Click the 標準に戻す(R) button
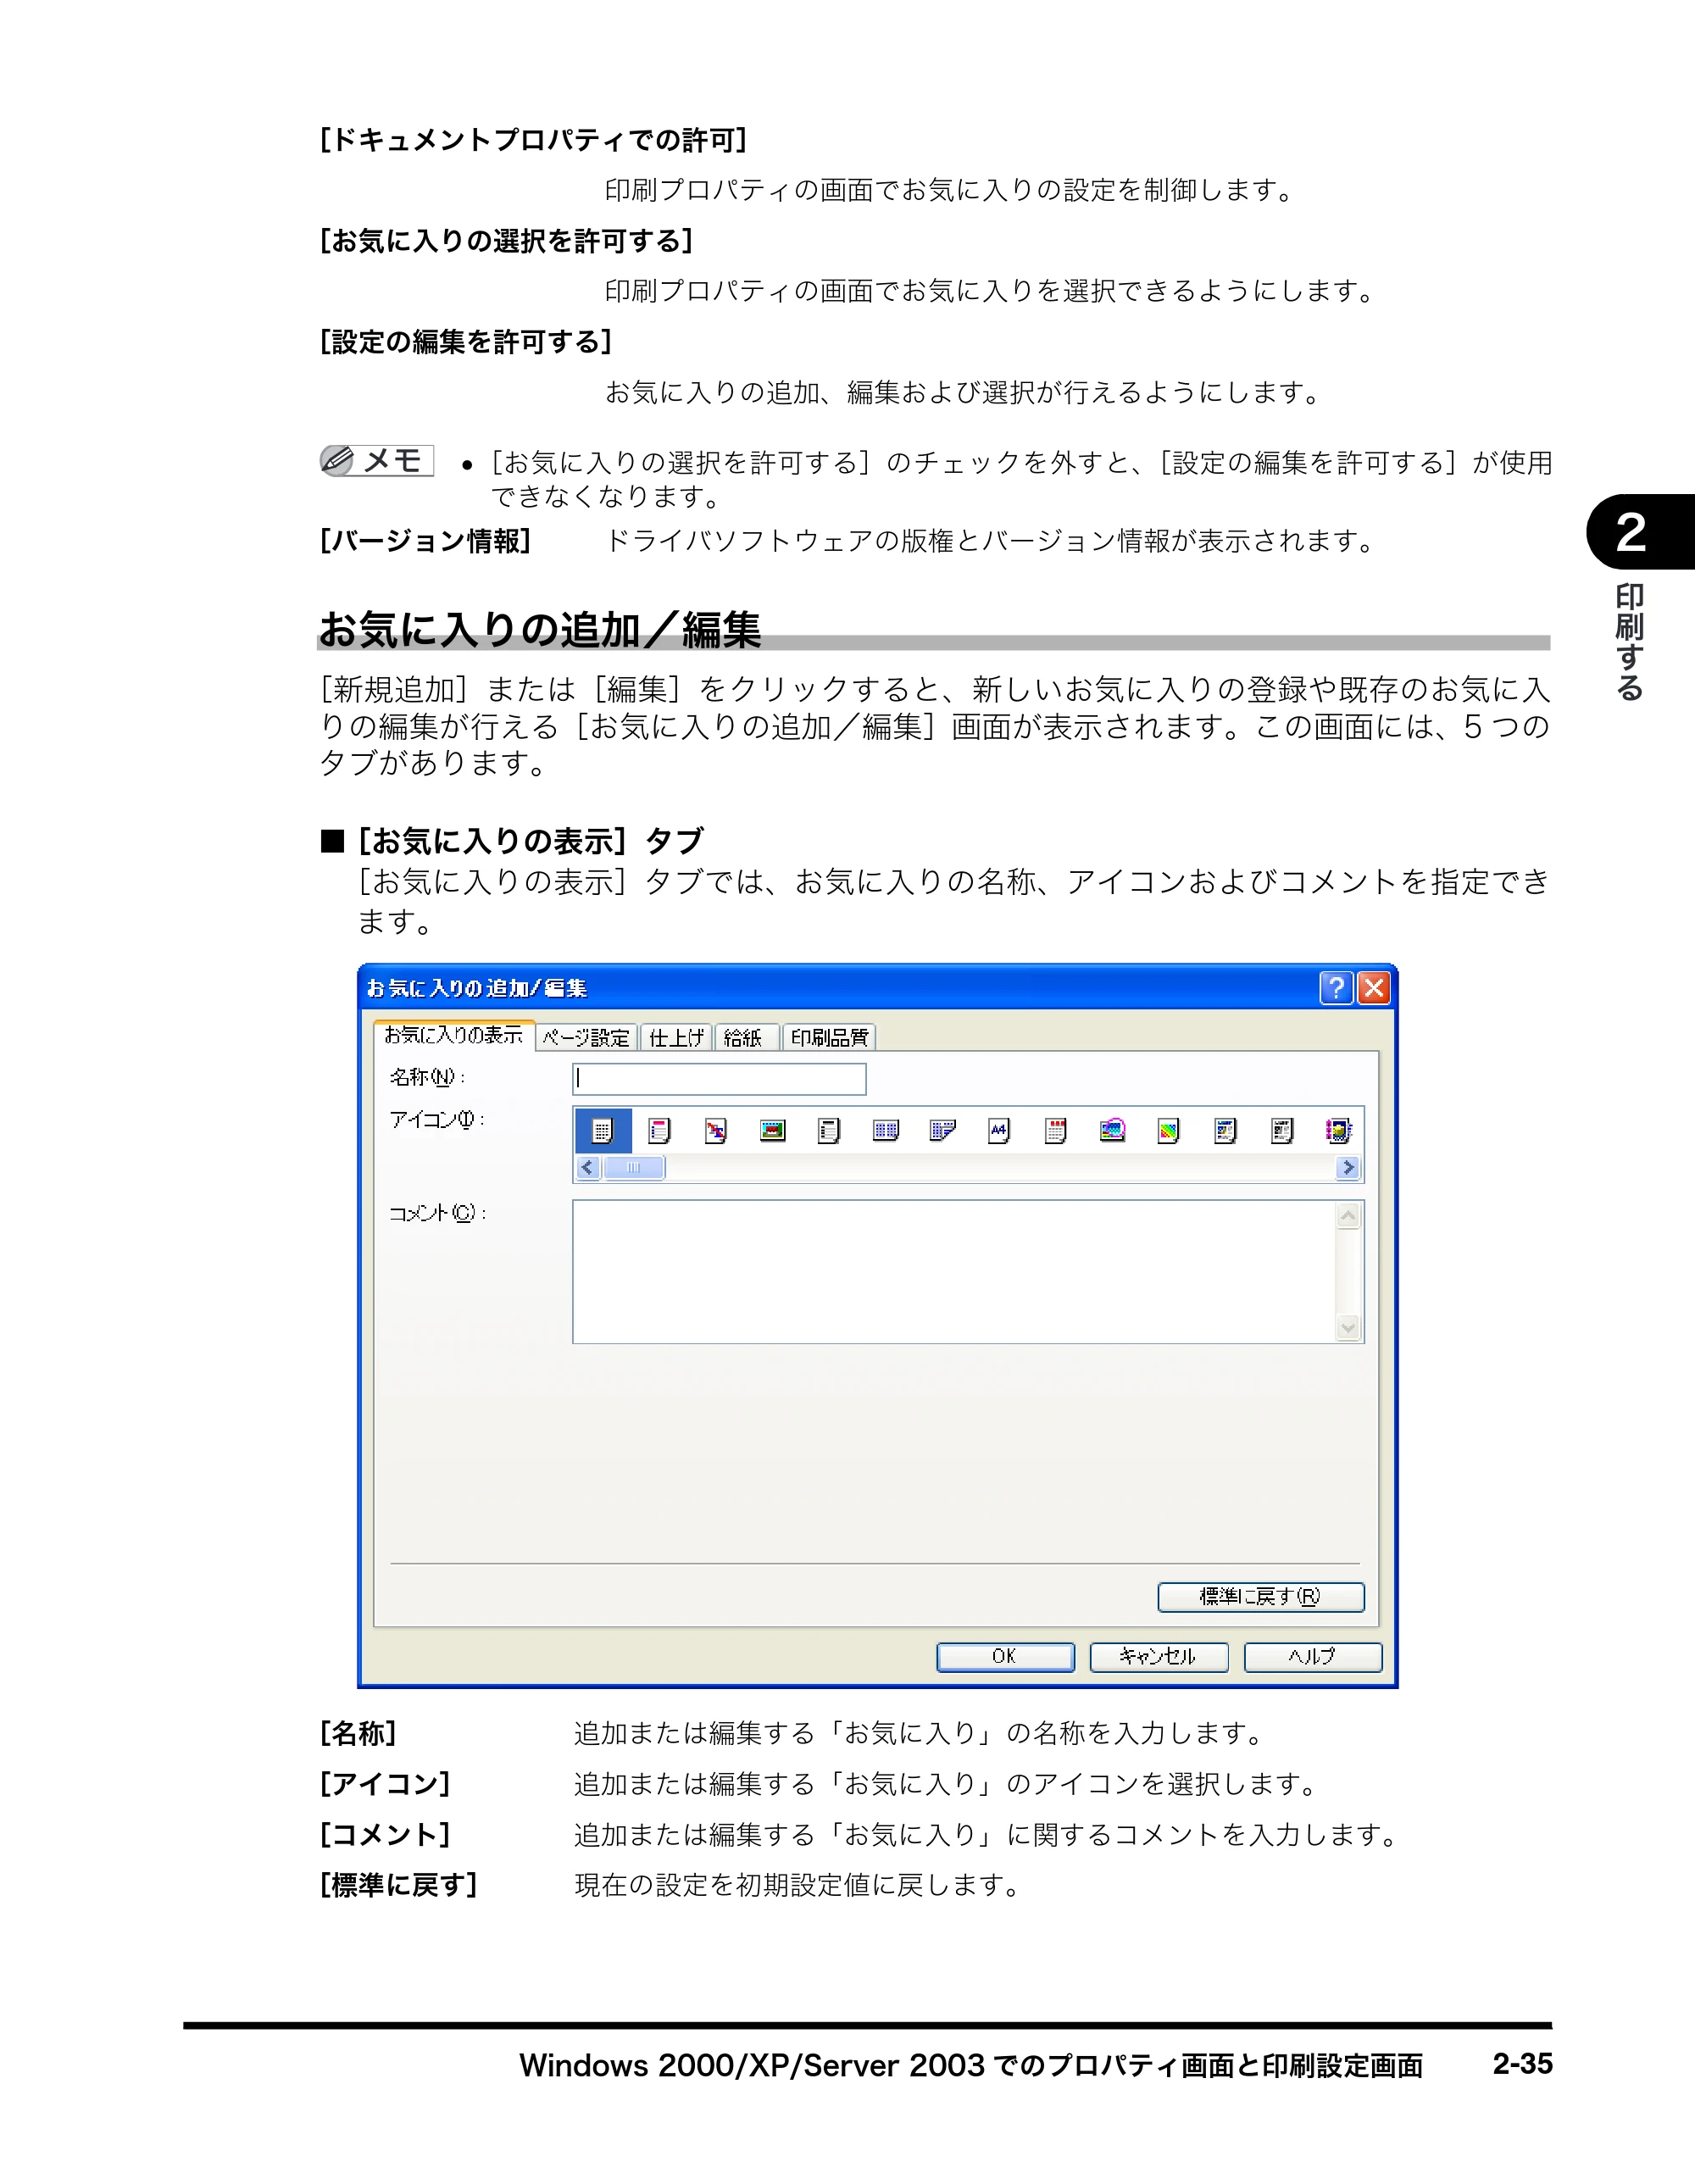Viewport: 1695px width, 2184px height. [1261, 1597]
